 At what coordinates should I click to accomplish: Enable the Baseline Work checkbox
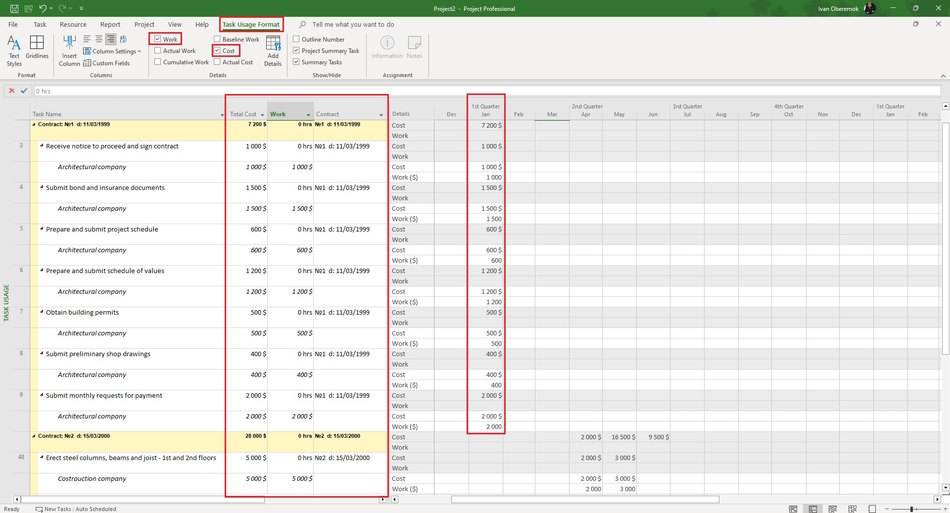point(217,39)
